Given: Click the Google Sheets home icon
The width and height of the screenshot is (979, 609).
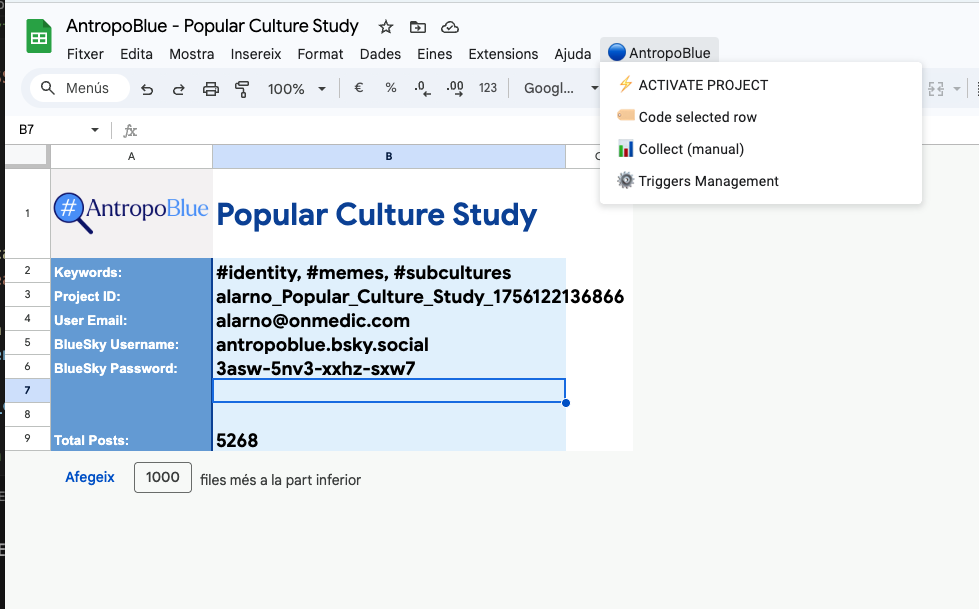Looking at the screenshot, I should [39, 39].
